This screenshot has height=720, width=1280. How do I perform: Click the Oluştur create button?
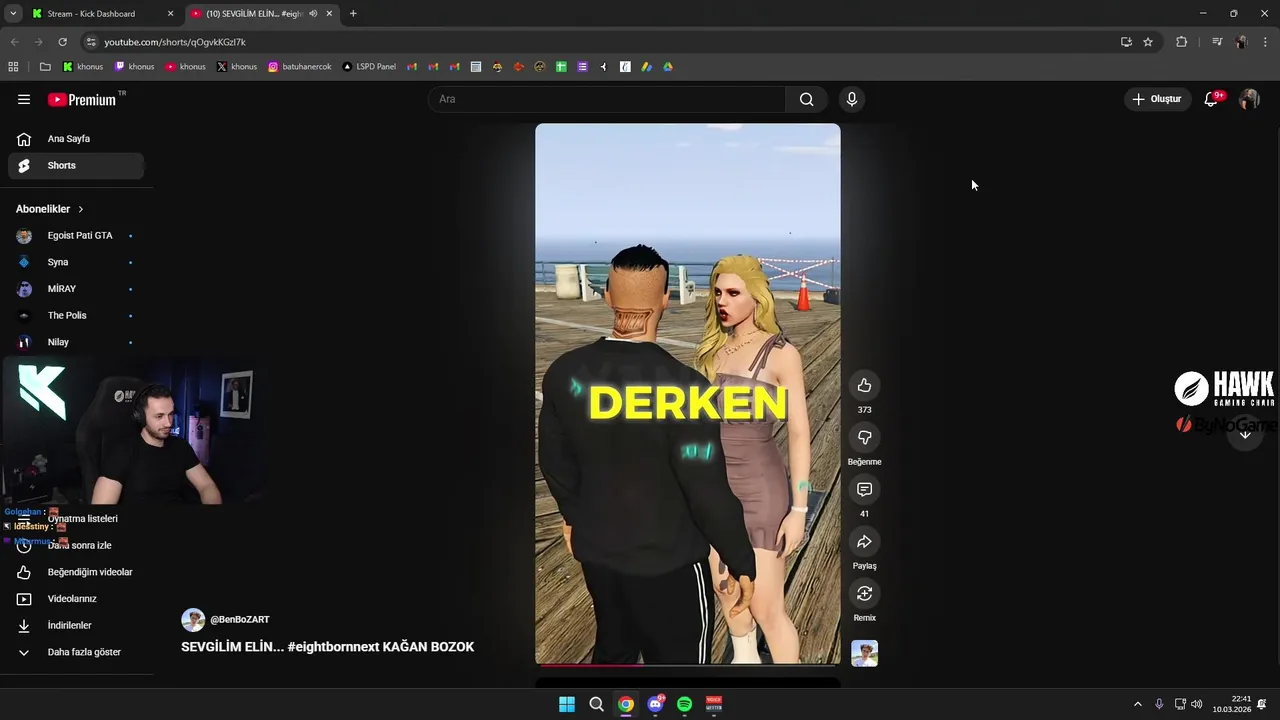click(1157, 99)
